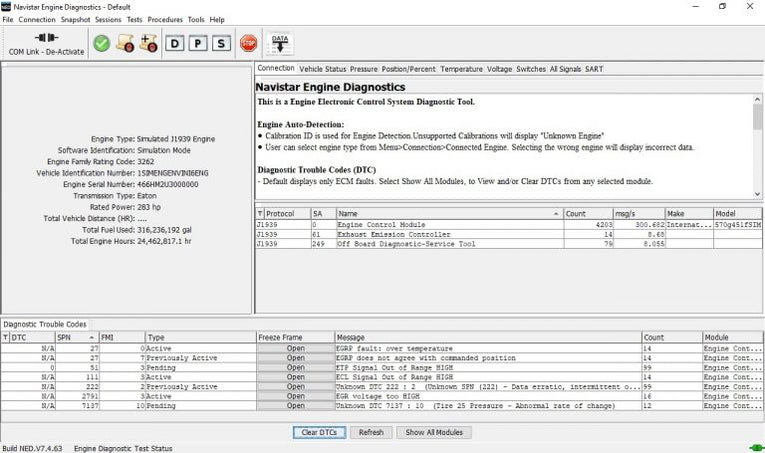Switch to the Switches tab
This screenshot has width=765, height=453.
tap(531, 69)
